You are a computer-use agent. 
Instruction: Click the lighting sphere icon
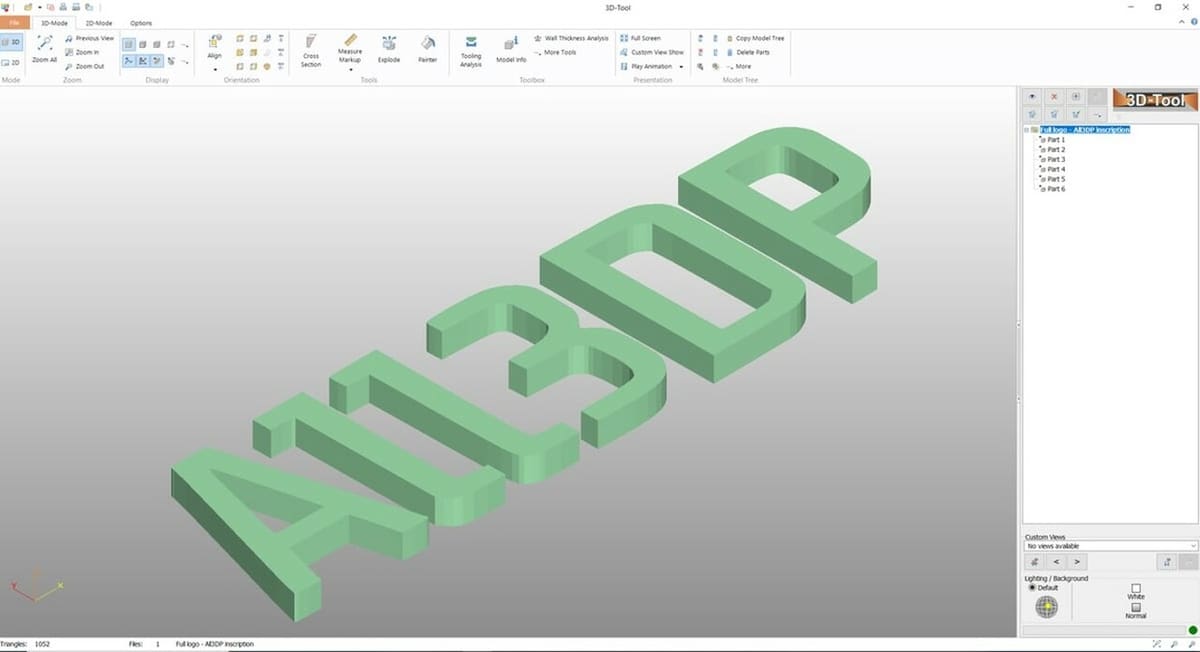pos(1046,607)
